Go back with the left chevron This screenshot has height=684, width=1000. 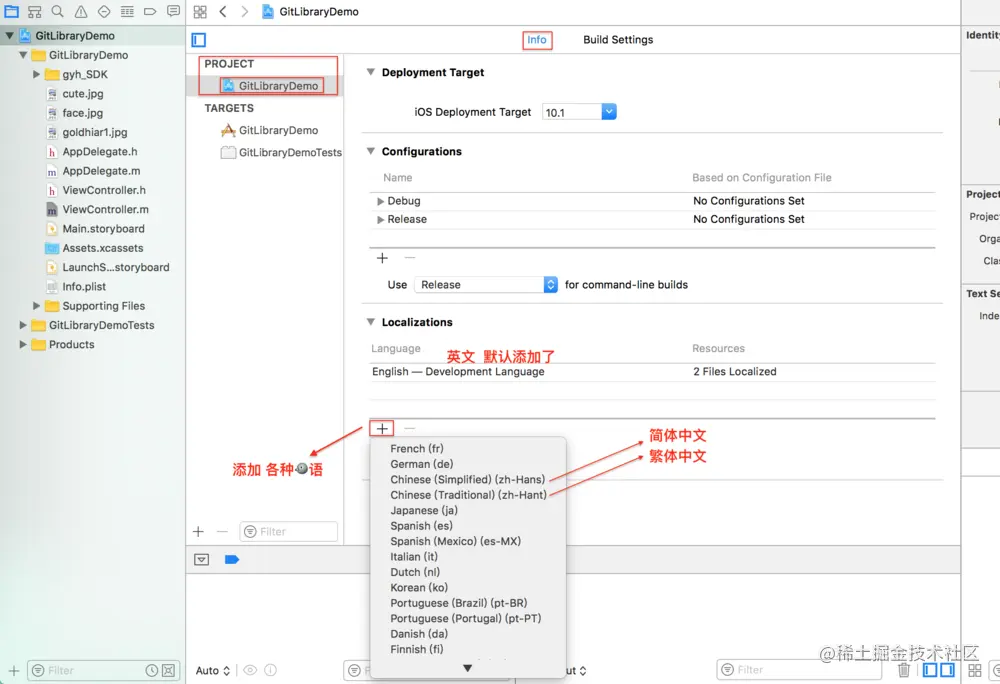[x=223, y=11]
